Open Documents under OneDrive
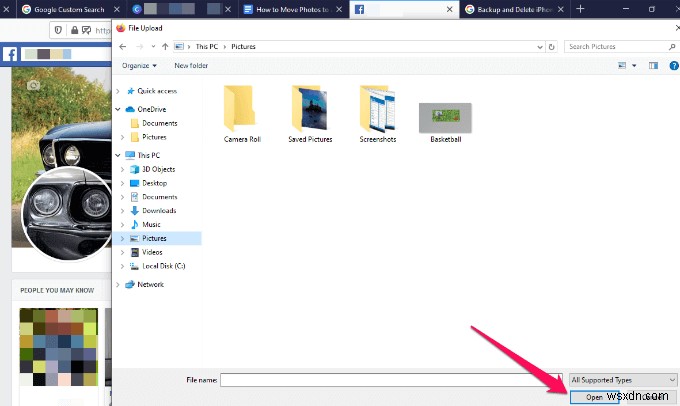This screenshot has height=406, width=680. coord(160,123)
